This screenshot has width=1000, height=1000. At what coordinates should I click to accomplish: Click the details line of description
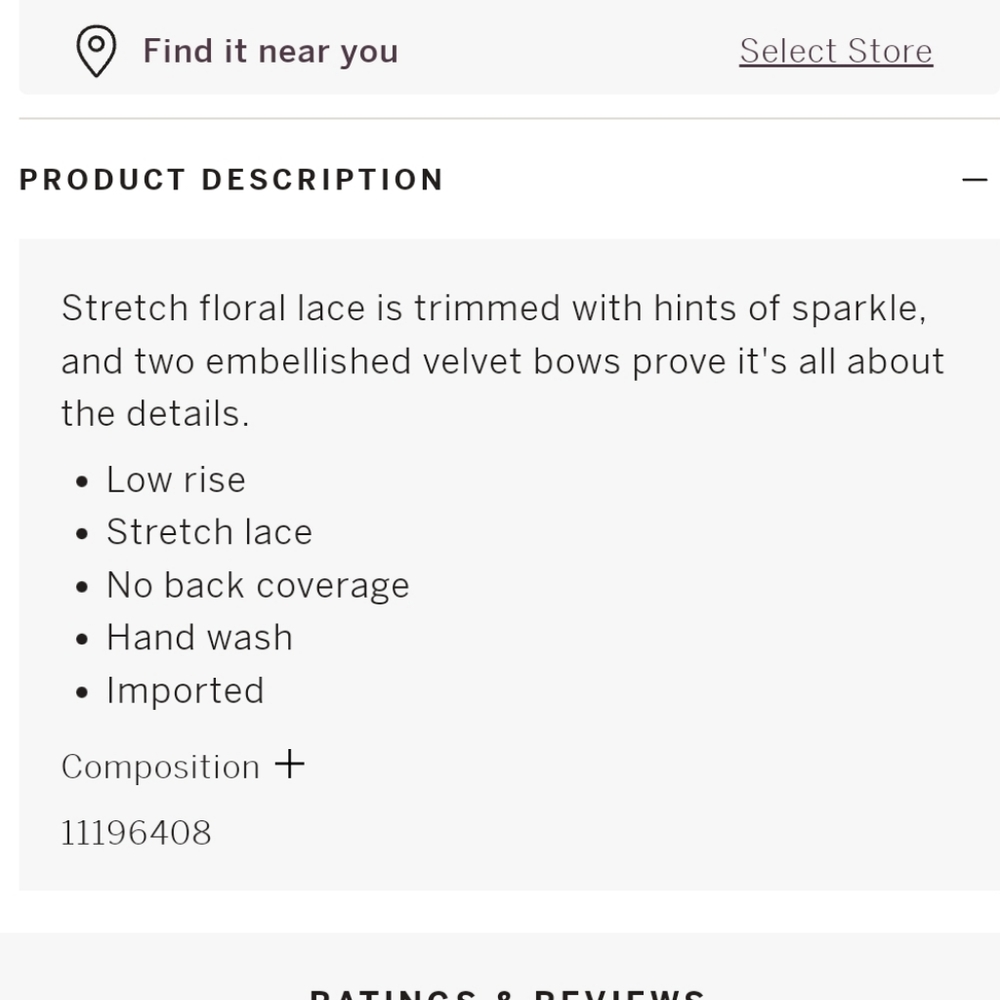[x=155, y=413]
